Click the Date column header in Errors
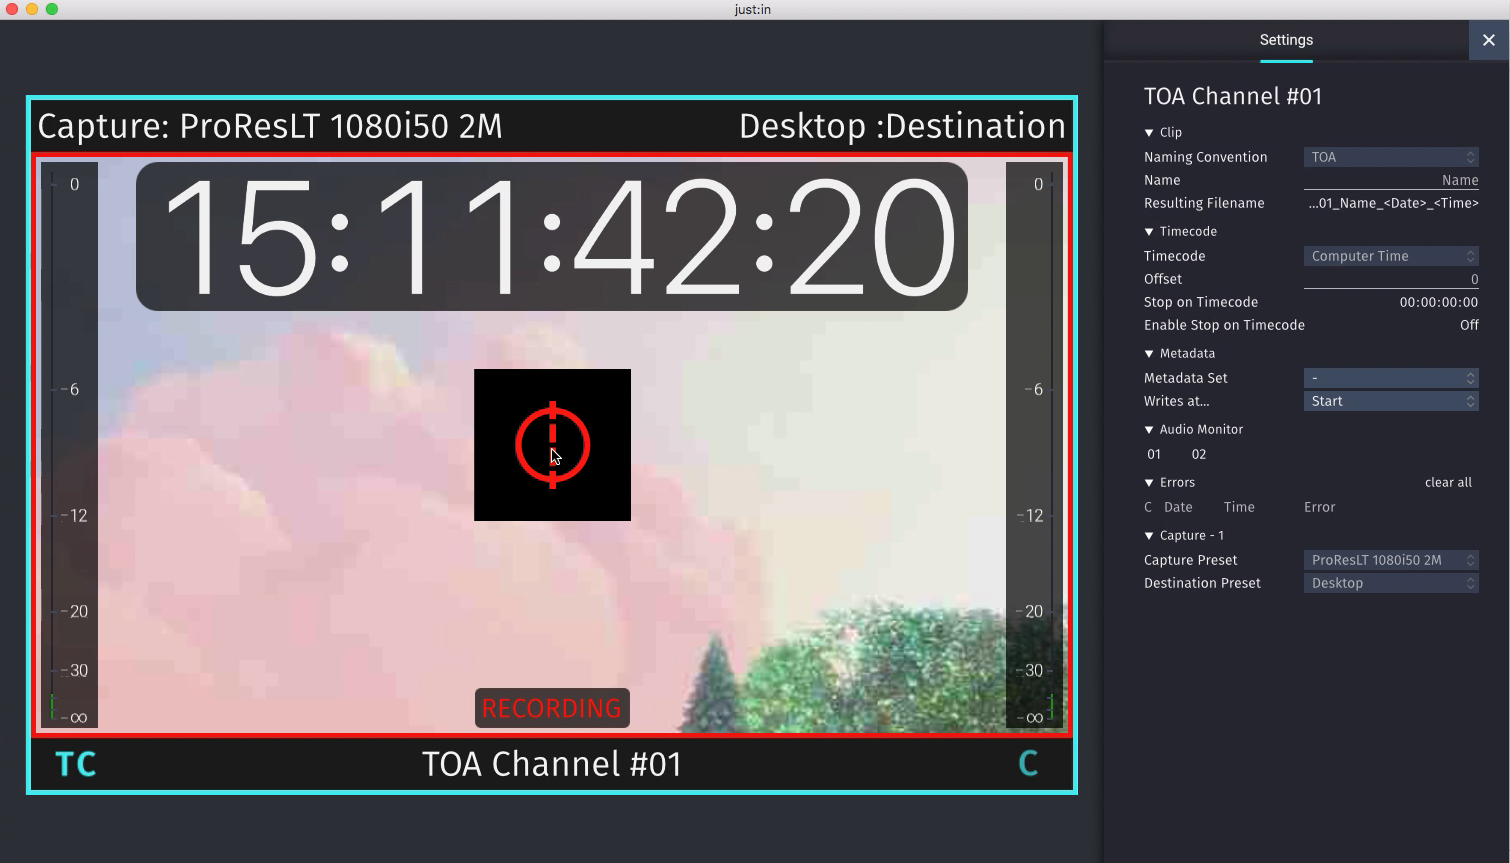Viewport: 1510px width, 863px height. (x=1178, y=507)
